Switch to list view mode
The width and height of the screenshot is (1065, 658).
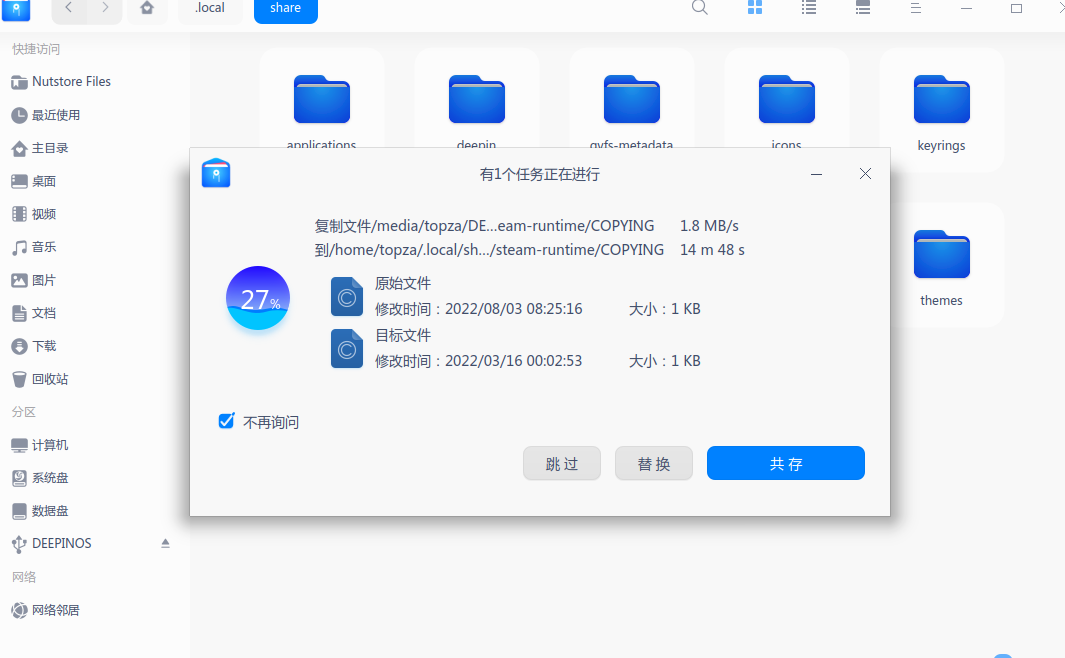coord(808,8)
